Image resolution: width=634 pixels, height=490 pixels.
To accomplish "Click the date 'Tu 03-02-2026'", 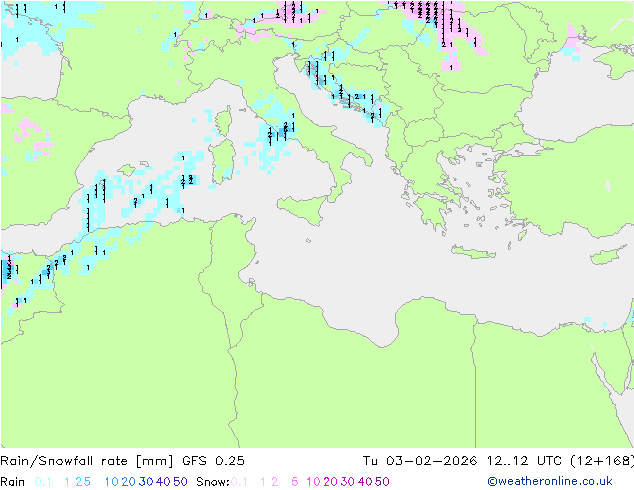I will [x=420, y=461].
